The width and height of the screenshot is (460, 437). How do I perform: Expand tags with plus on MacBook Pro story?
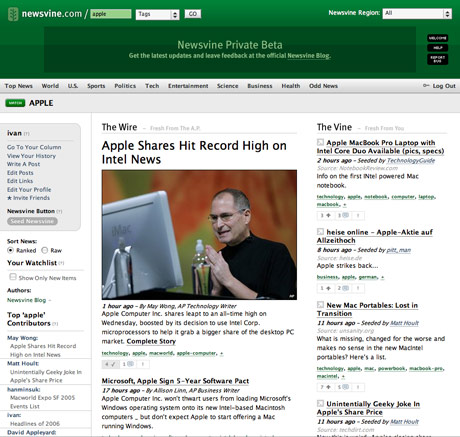345,205
